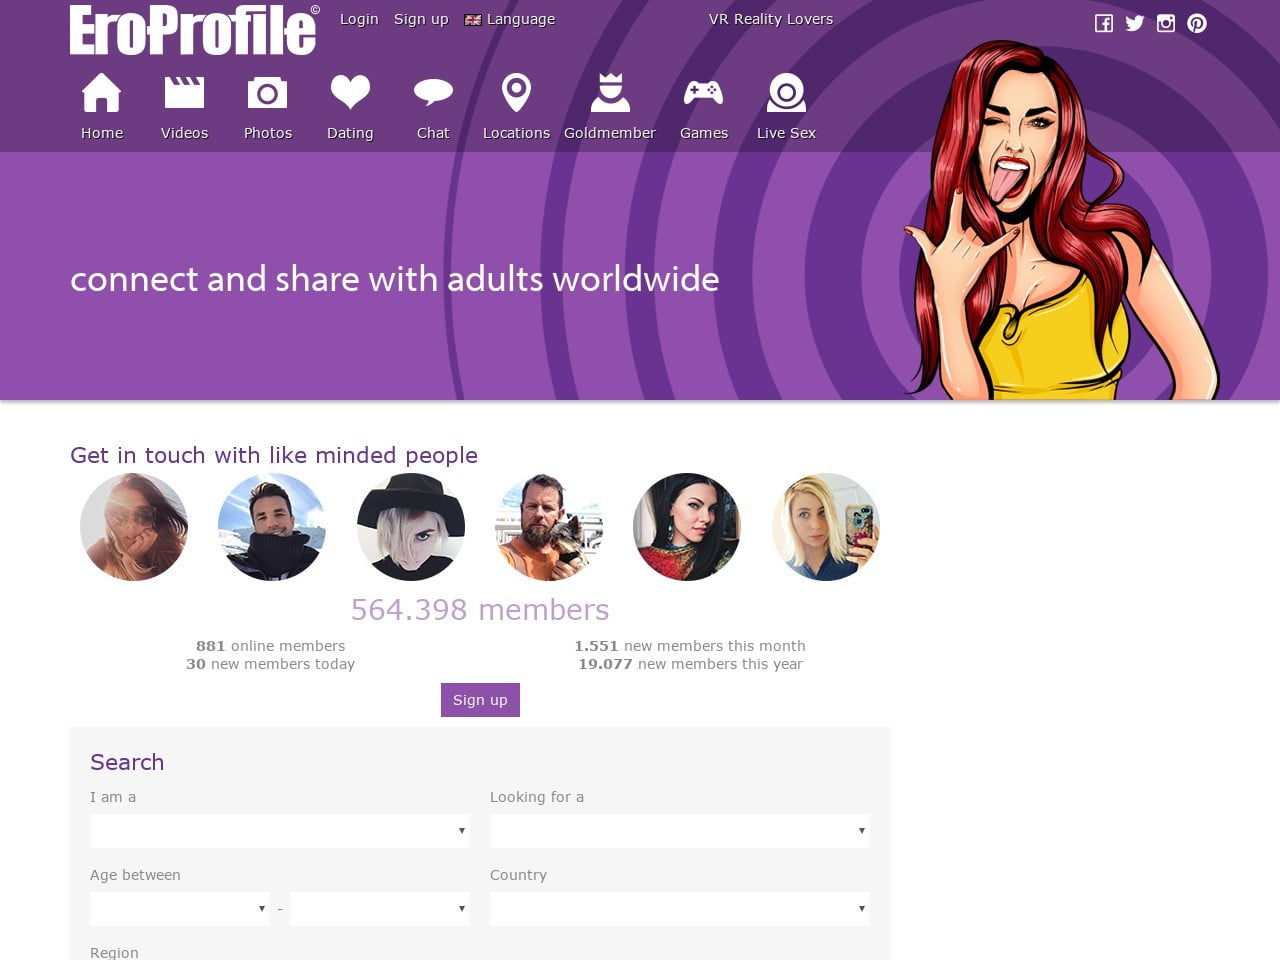This screenshot has width=1280, height=960.
Task: Open the Photos camera icon
Action: click(267, 93)
